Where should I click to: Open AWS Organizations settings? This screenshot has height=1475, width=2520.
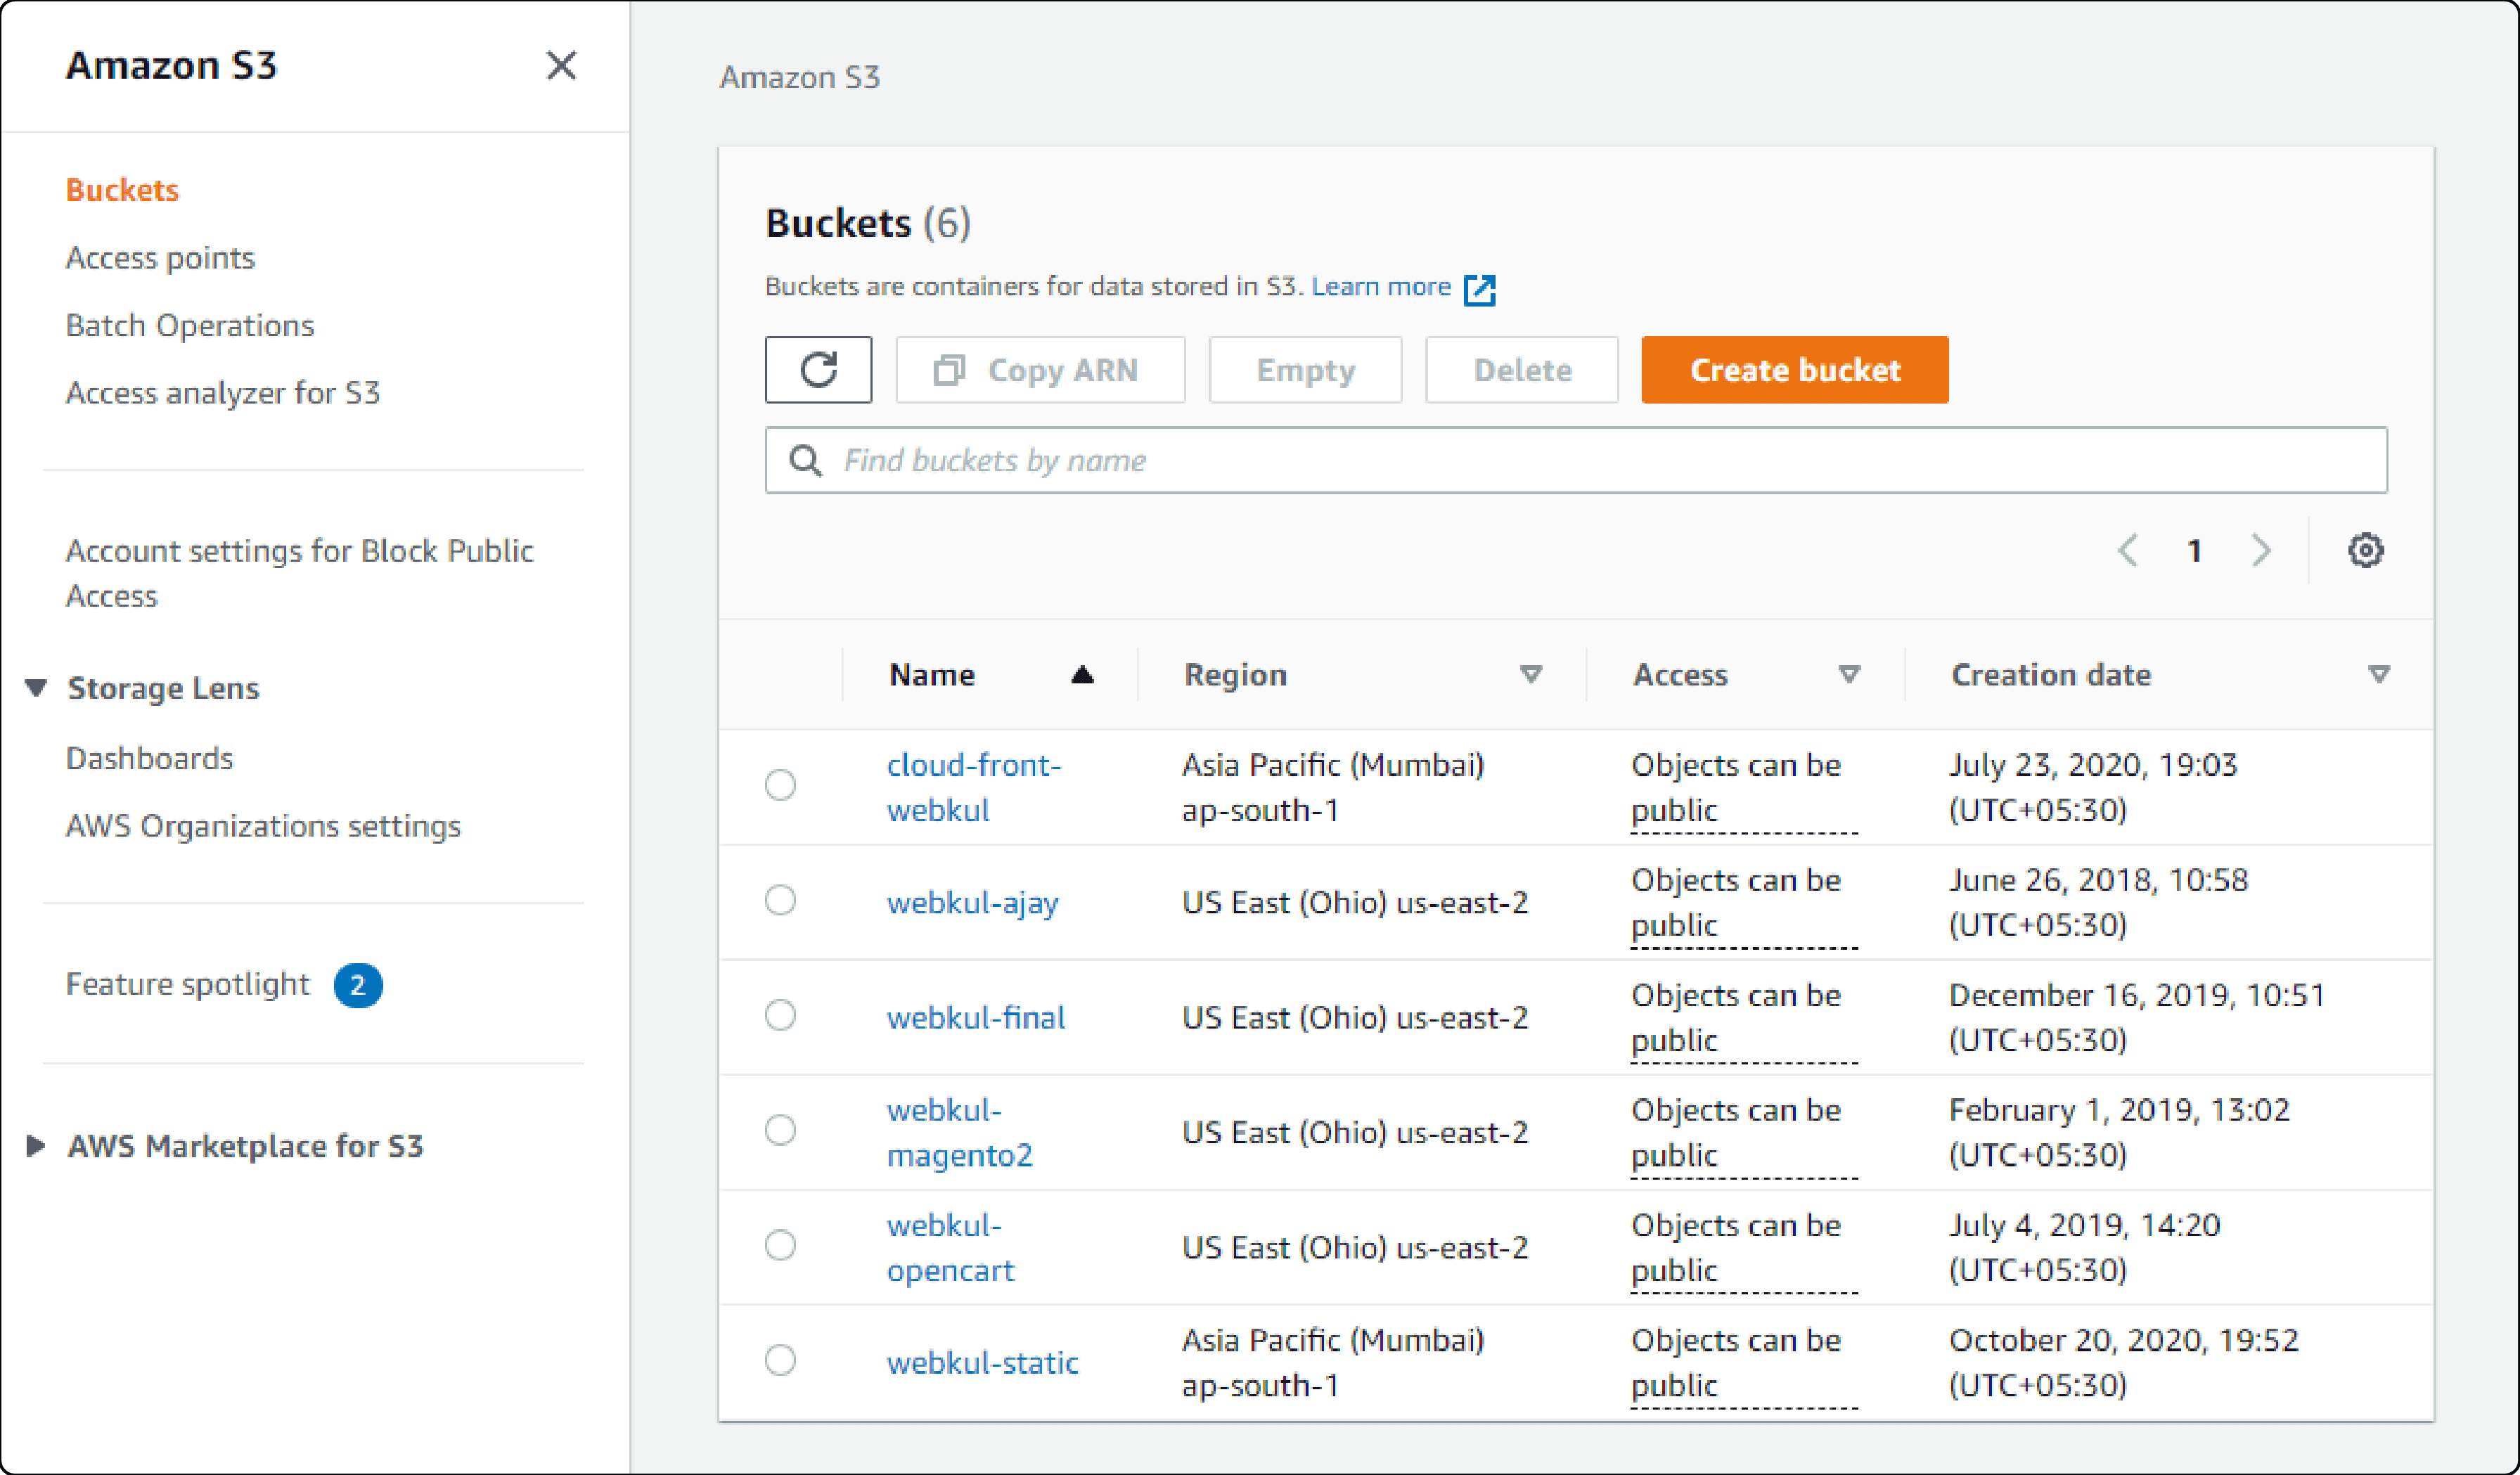[x=263, y=826]
